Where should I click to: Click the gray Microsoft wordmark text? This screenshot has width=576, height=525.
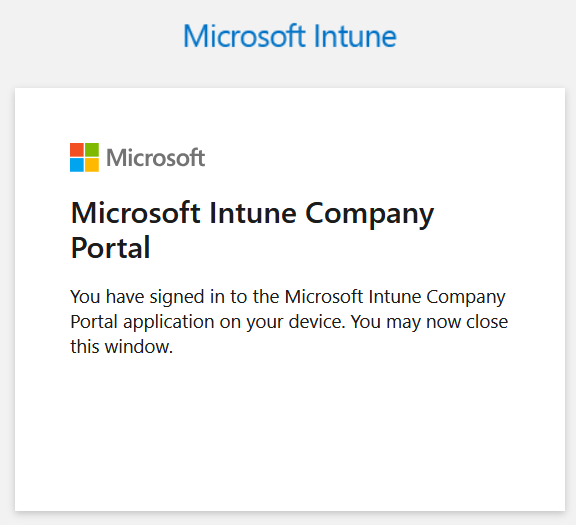click(155, 158)
